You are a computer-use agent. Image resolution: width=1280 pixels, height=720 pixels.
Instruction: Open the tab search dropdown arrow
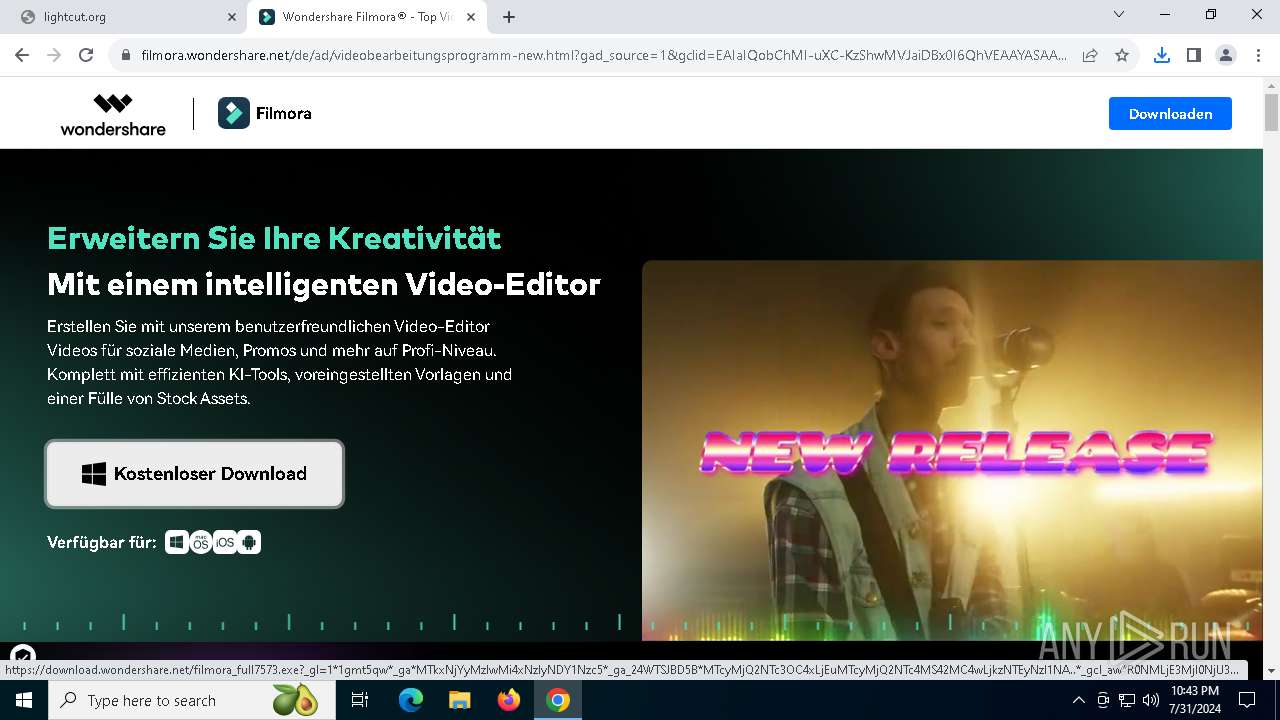(x=1119, y=15)
